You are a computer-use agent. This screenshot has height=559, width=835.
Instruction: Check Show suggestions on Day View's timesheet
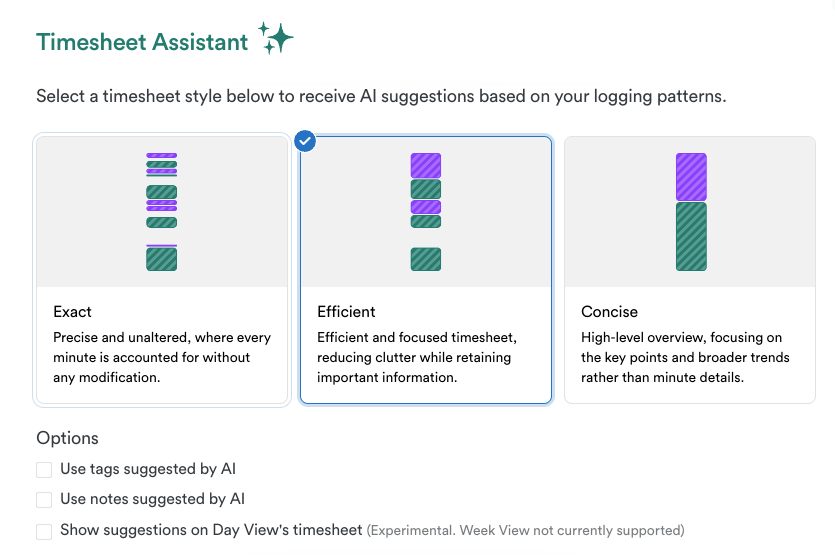[x=44, y=530]
